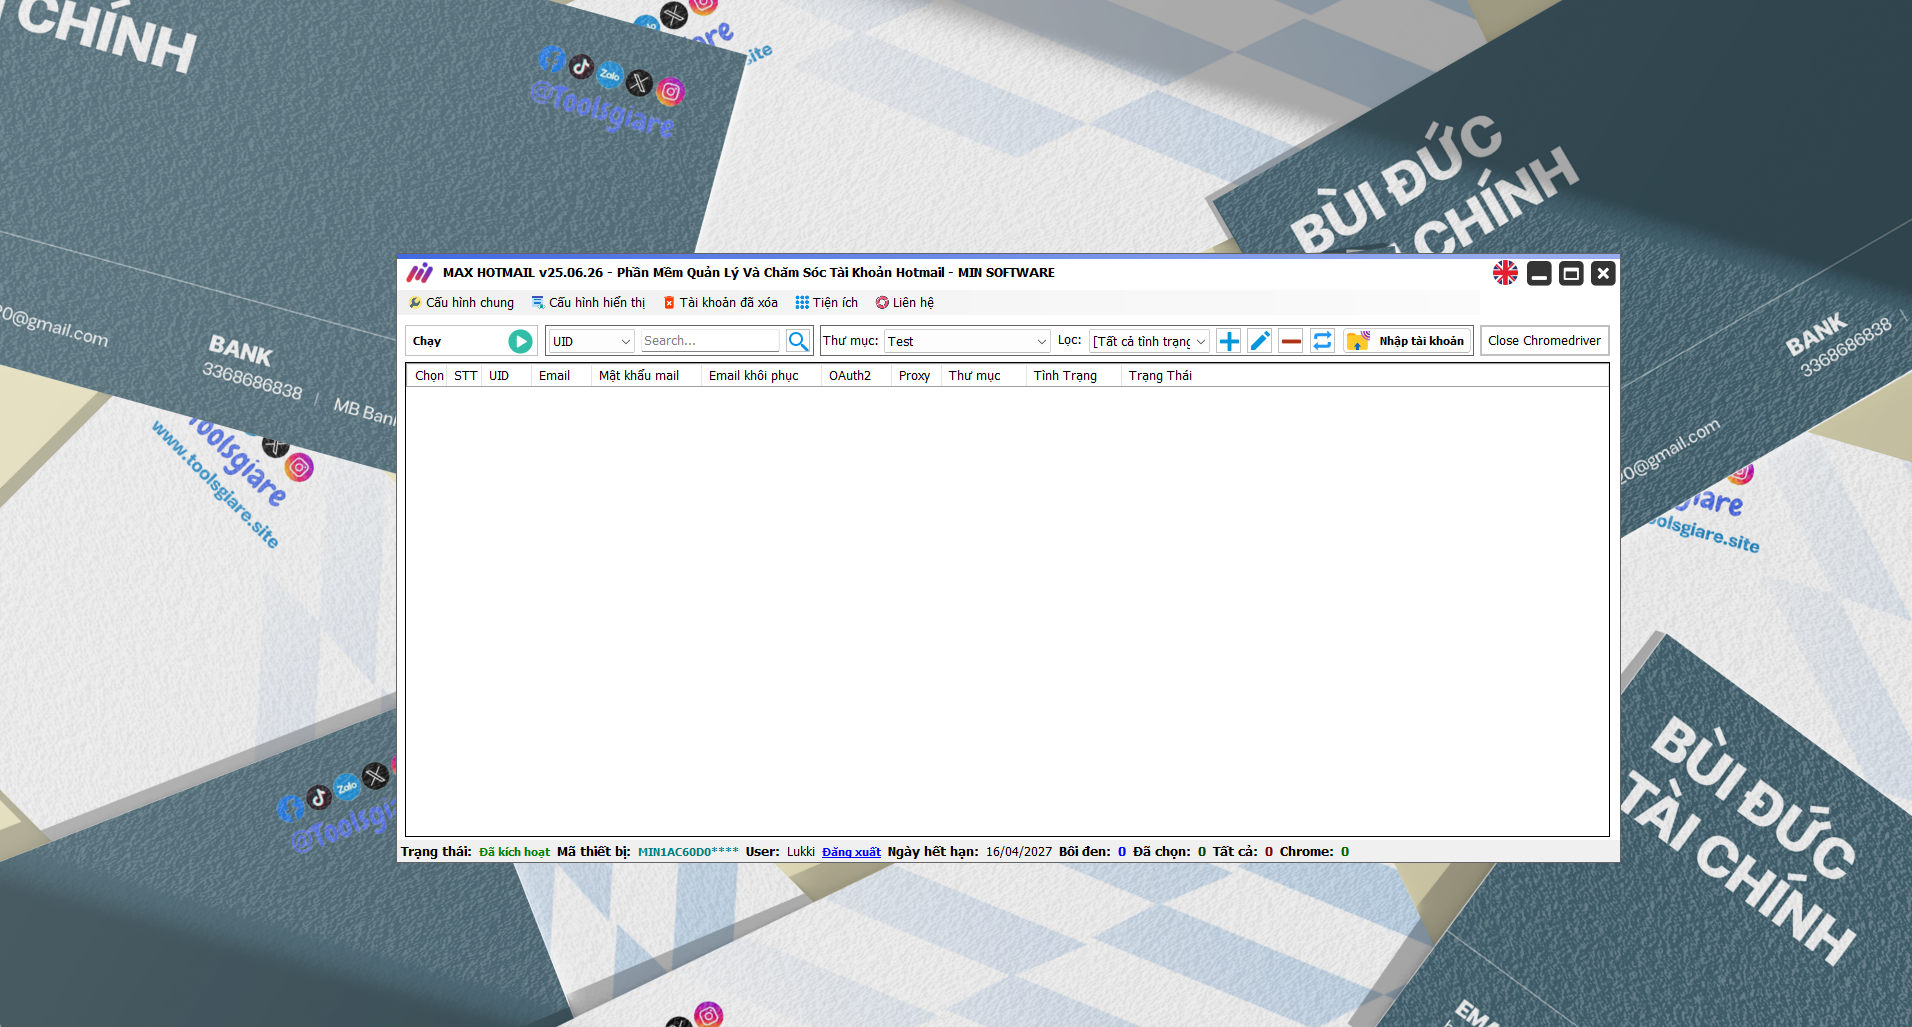Sort by STT column header
This screenshot has height=1027, width=1912.
pyautogui.click(x=465, y=376)
